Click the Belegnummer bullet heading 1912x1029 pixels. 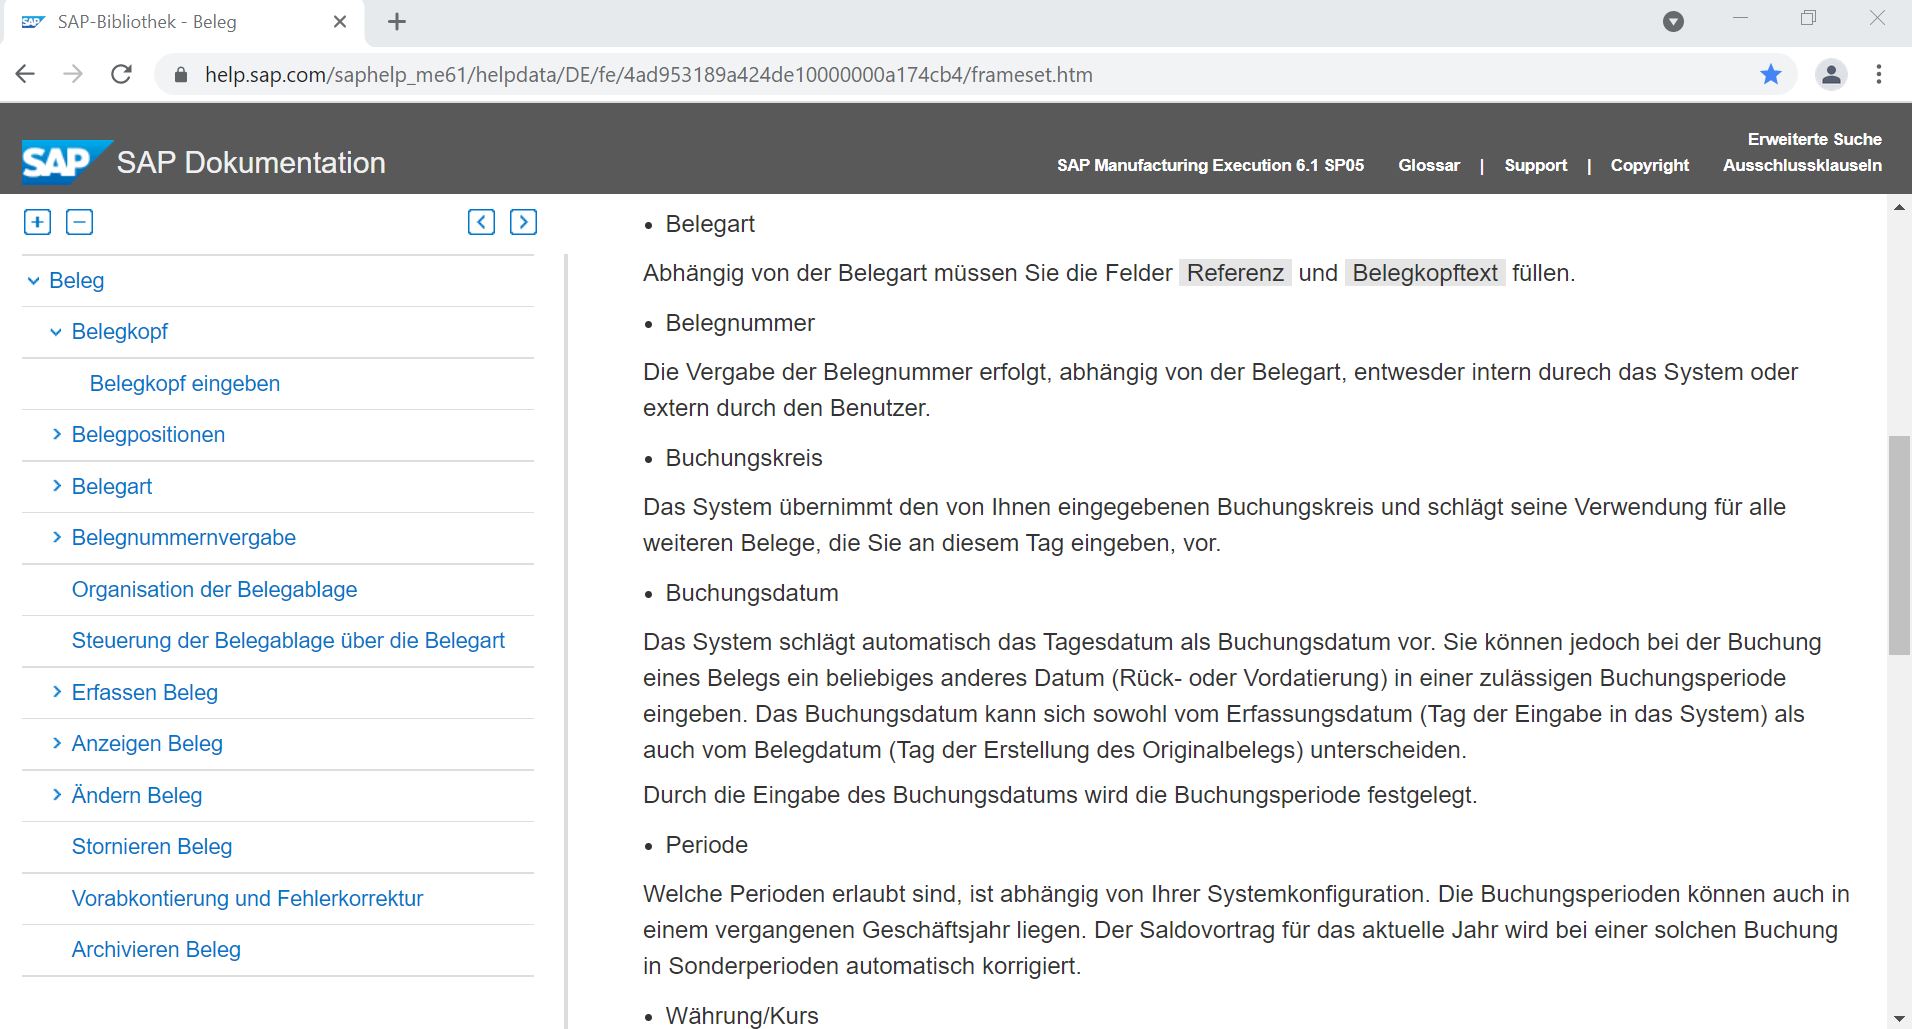pyautogui.click(x=740, y=323)
